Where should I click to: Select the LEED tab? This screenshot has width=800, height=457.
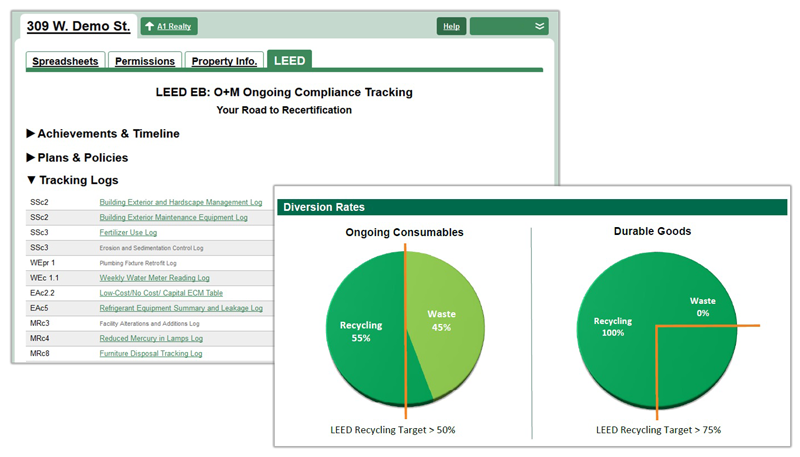(x=289, y=60)
